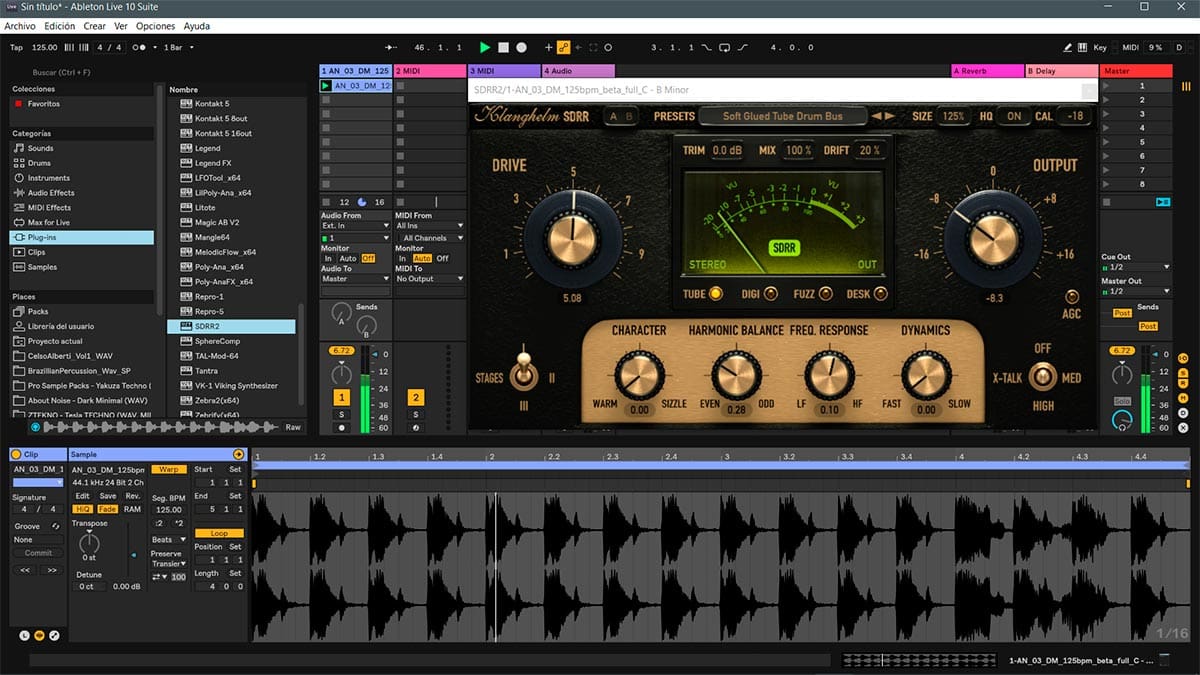Screen dimensions: 1200x675
Task: Click the Rev. button in Sample box
Action: [133, 496]
